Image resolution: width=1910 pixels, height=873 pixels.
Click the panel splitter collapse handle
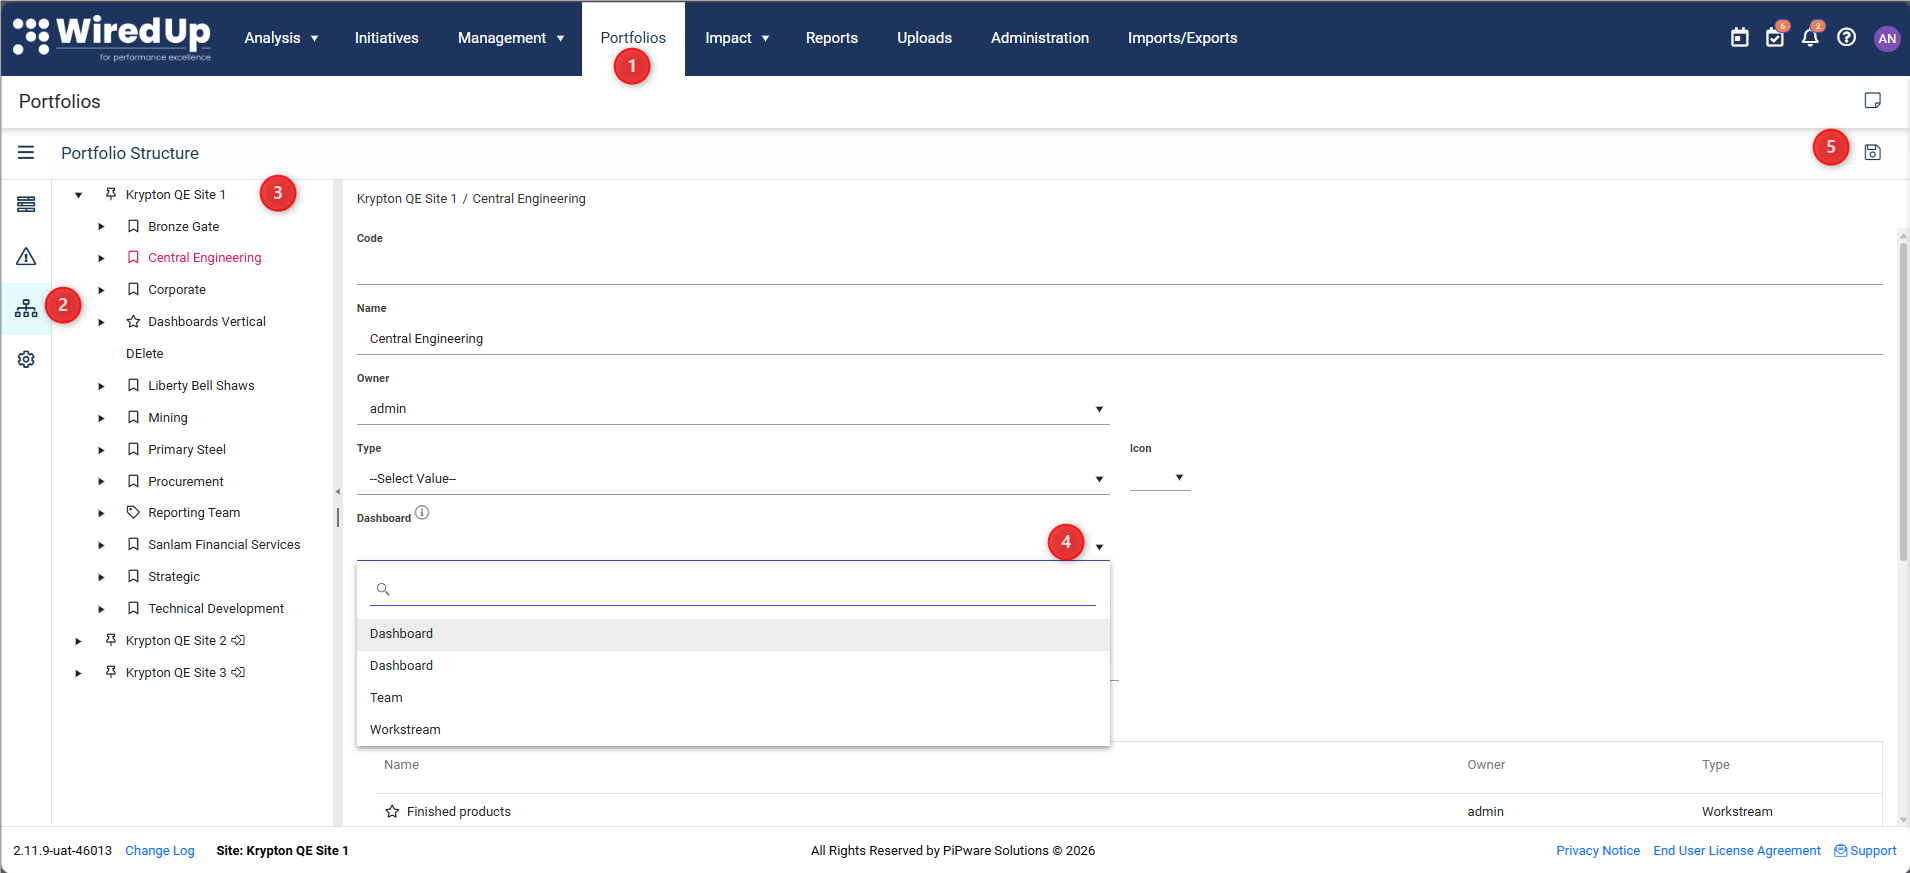point(338,492)
